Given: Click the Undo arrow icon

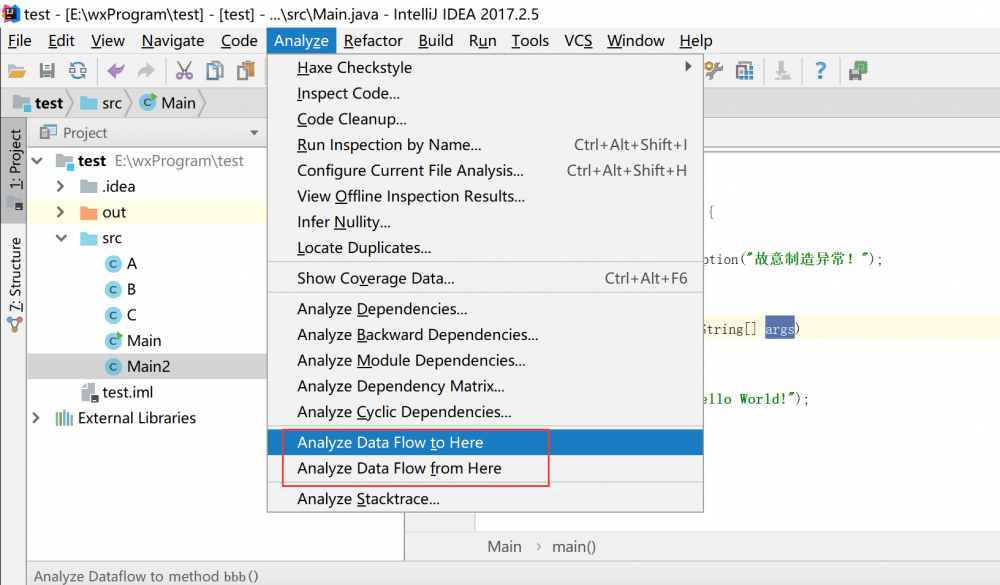Looking at the screenshot, I should 117,71.
